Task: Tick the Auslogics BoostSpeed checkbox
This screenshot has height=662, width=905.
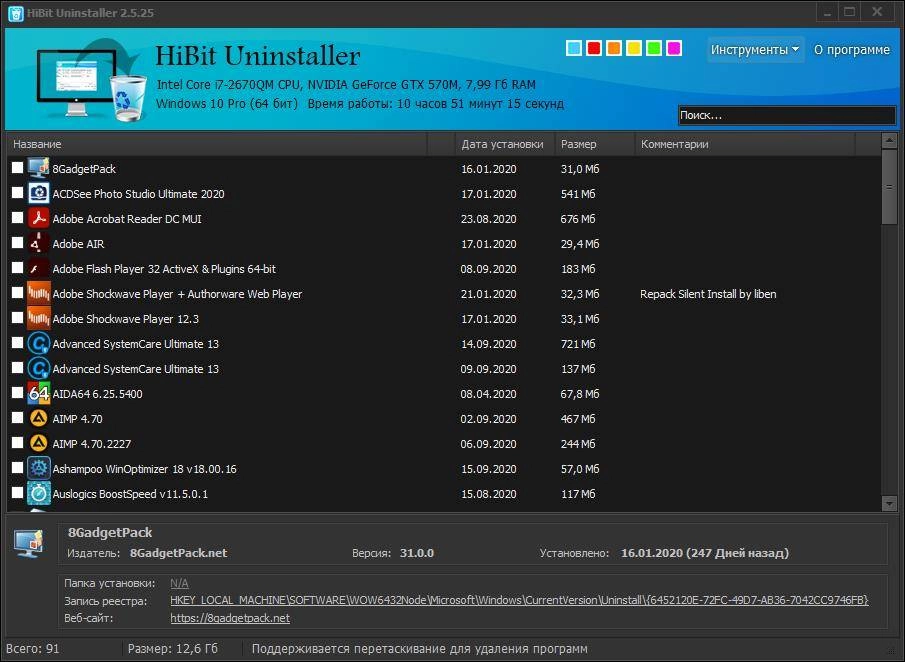Action: [17, 492]
